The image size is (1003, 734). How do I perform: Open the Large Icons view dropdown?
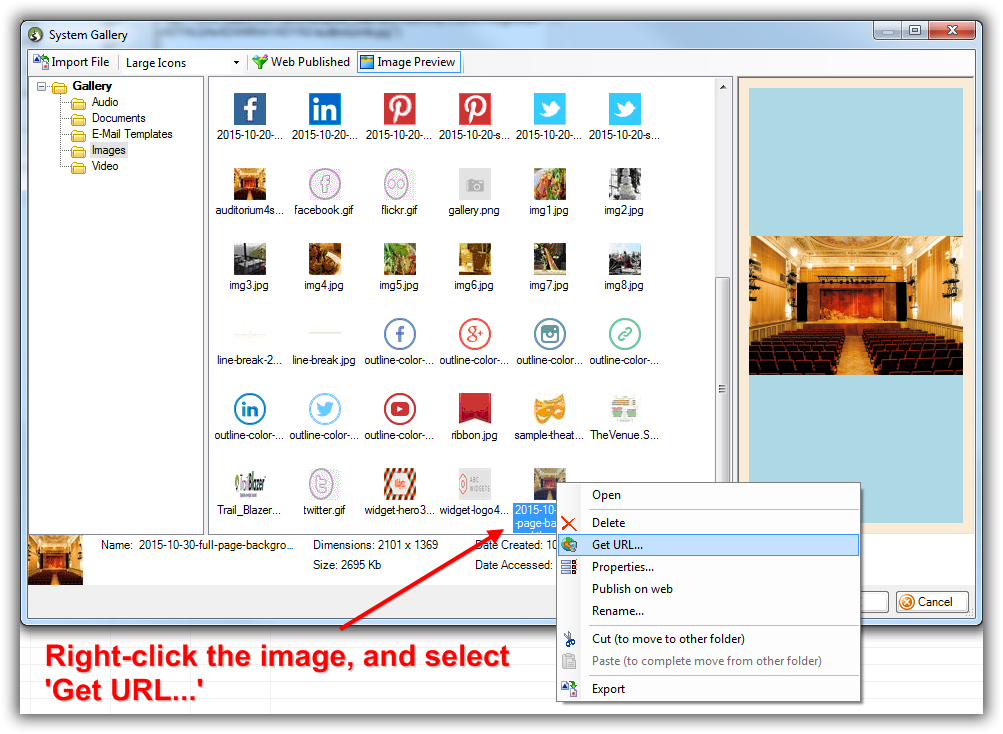click(x=236, y=63)
